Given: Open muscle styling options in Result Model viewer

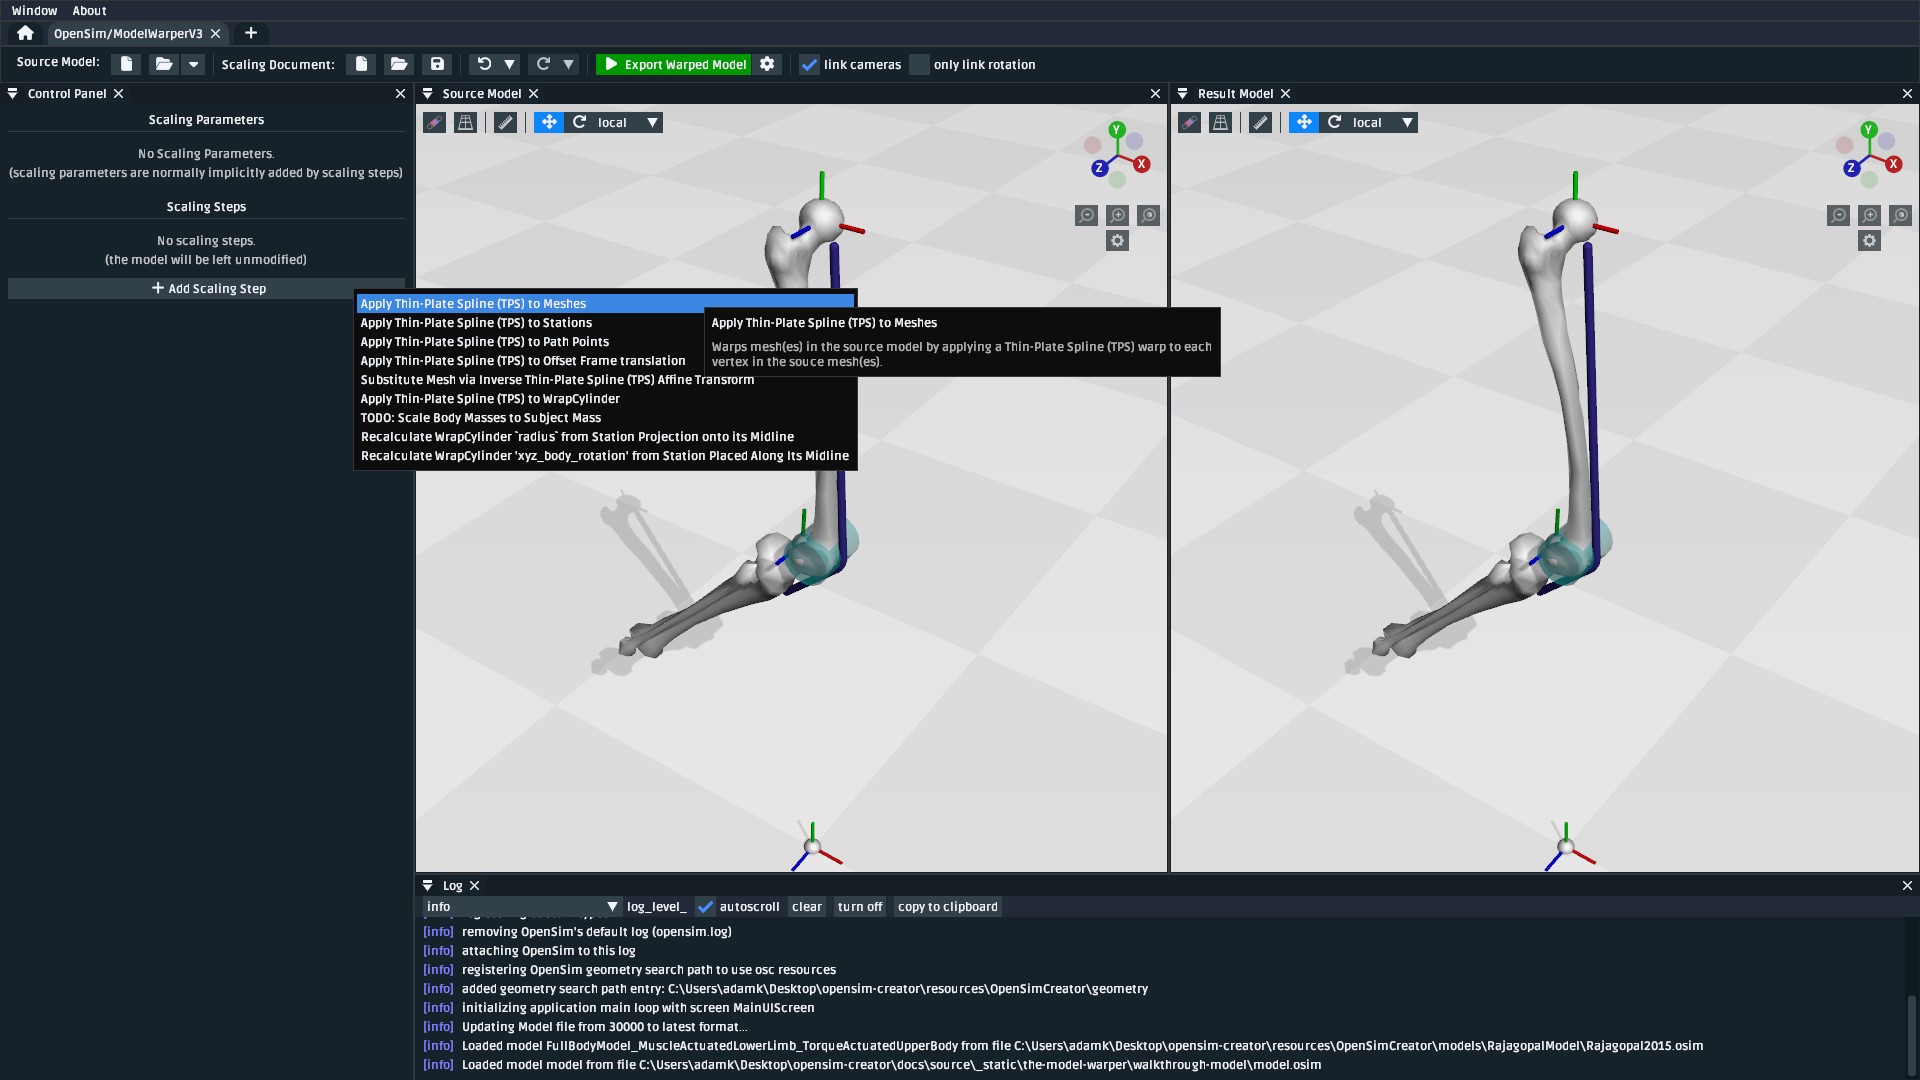Looking at the screenshot, I should point(1189,122).
